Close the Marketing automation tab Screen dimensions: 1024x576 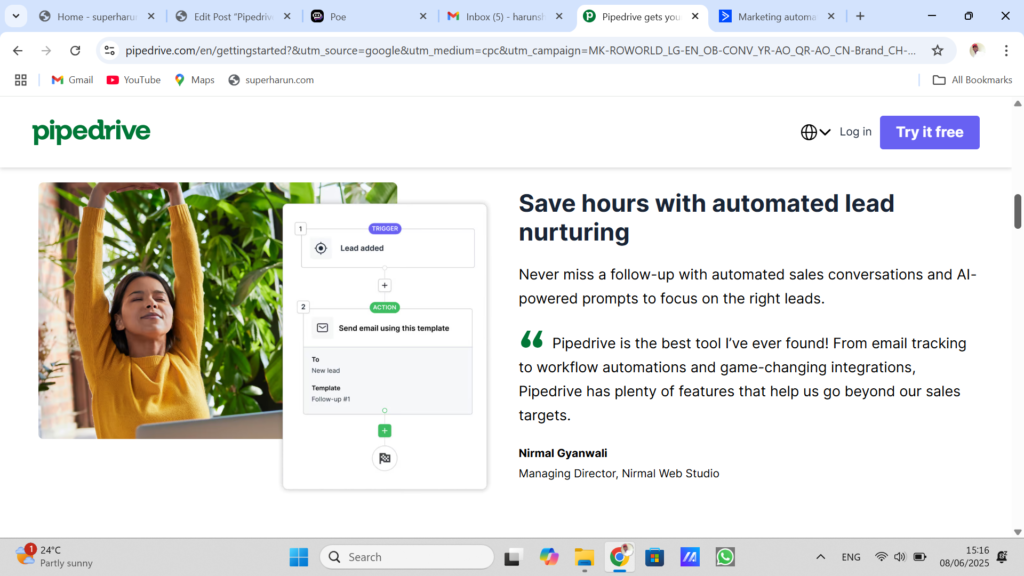pos(831,16)
